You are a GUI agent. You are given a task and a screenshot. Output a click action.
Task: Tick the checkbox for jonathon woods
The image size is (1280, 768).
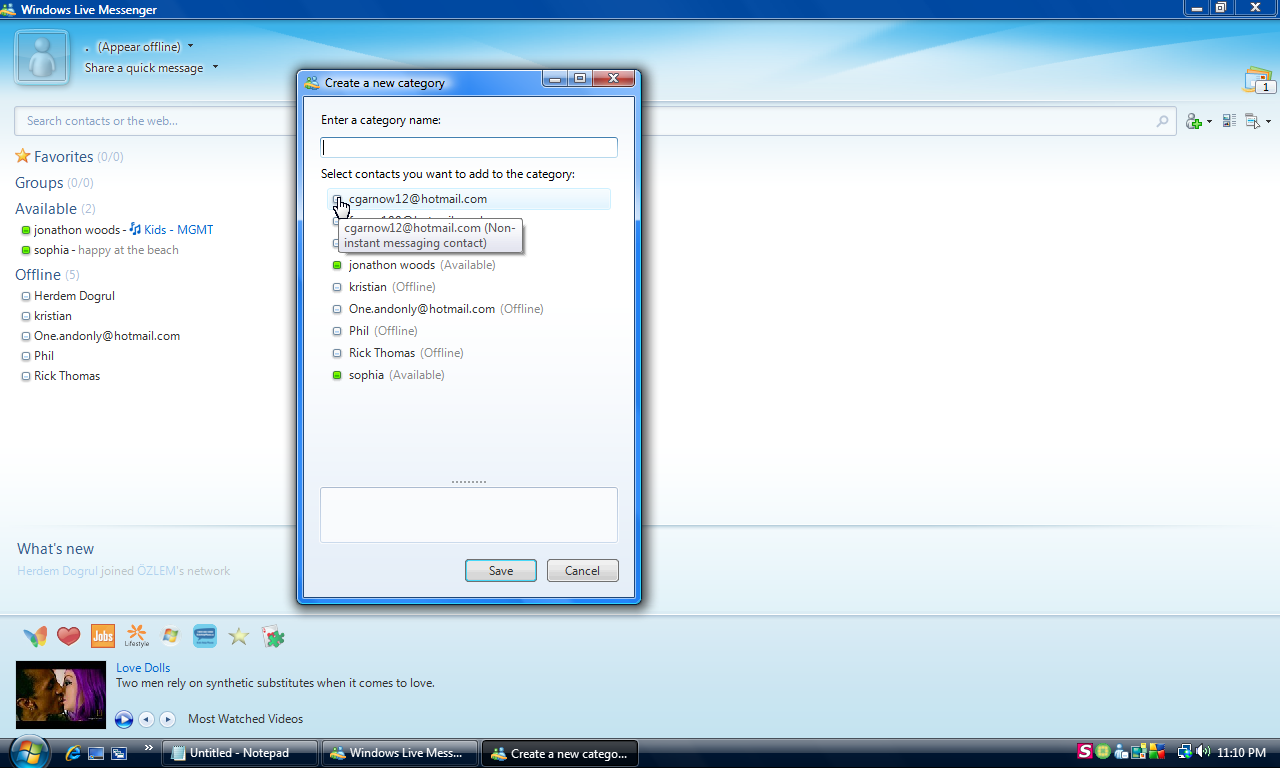coord(338,265)
